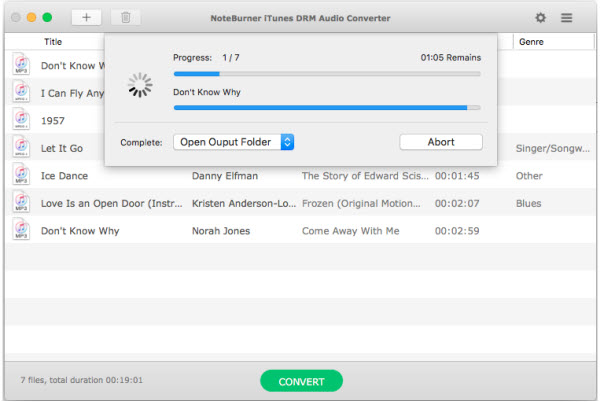Viewport: 600px width, 402px height.
Task: Open the hamburger menu
Action: click(566, 18)
